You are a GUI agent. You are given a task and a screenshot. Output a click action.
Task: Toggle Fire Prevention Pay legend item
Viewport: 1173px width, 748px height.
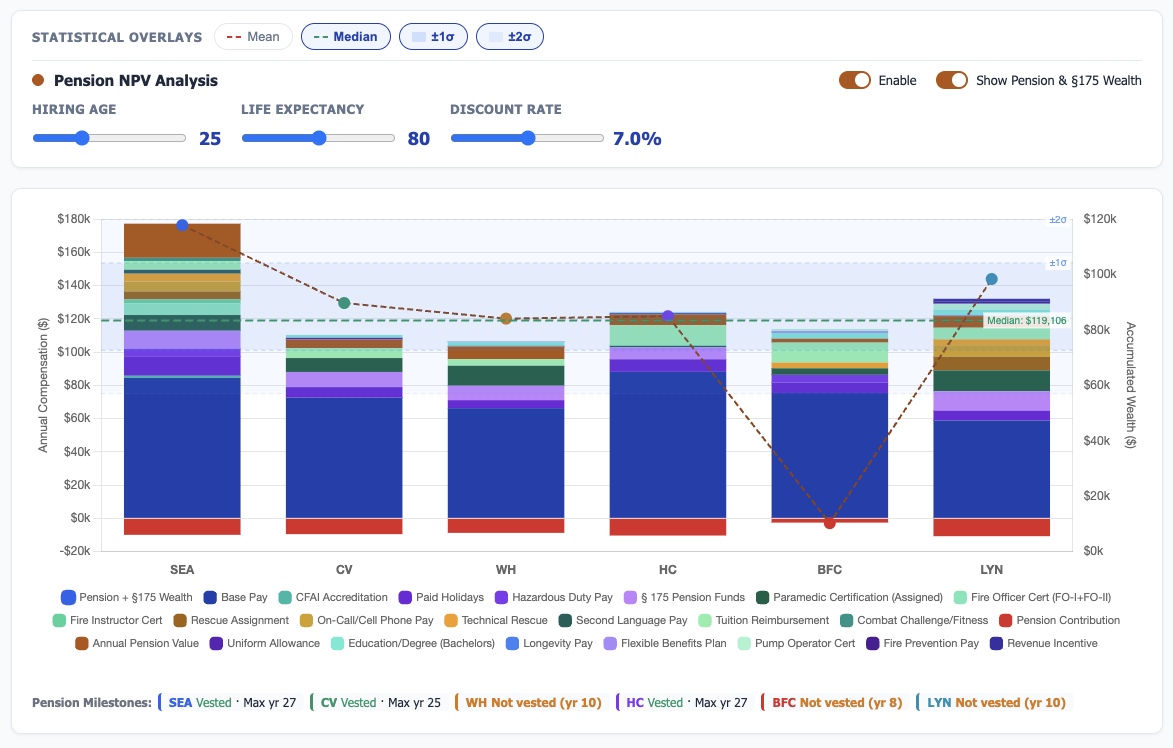(x=922, y=643)
